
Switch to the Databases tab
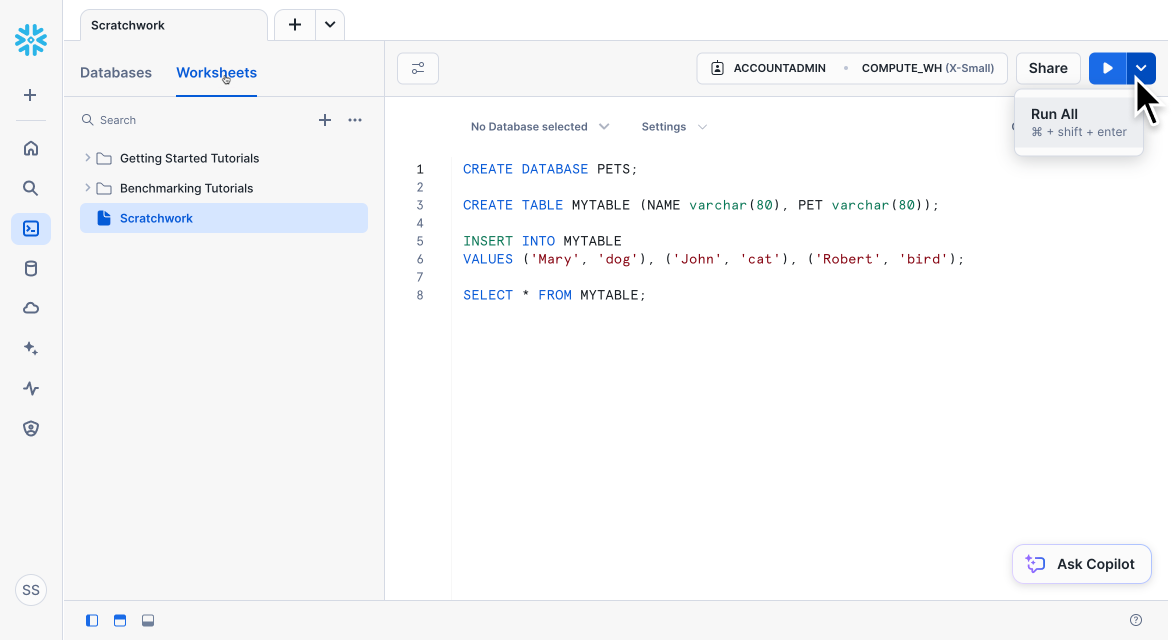116,72
